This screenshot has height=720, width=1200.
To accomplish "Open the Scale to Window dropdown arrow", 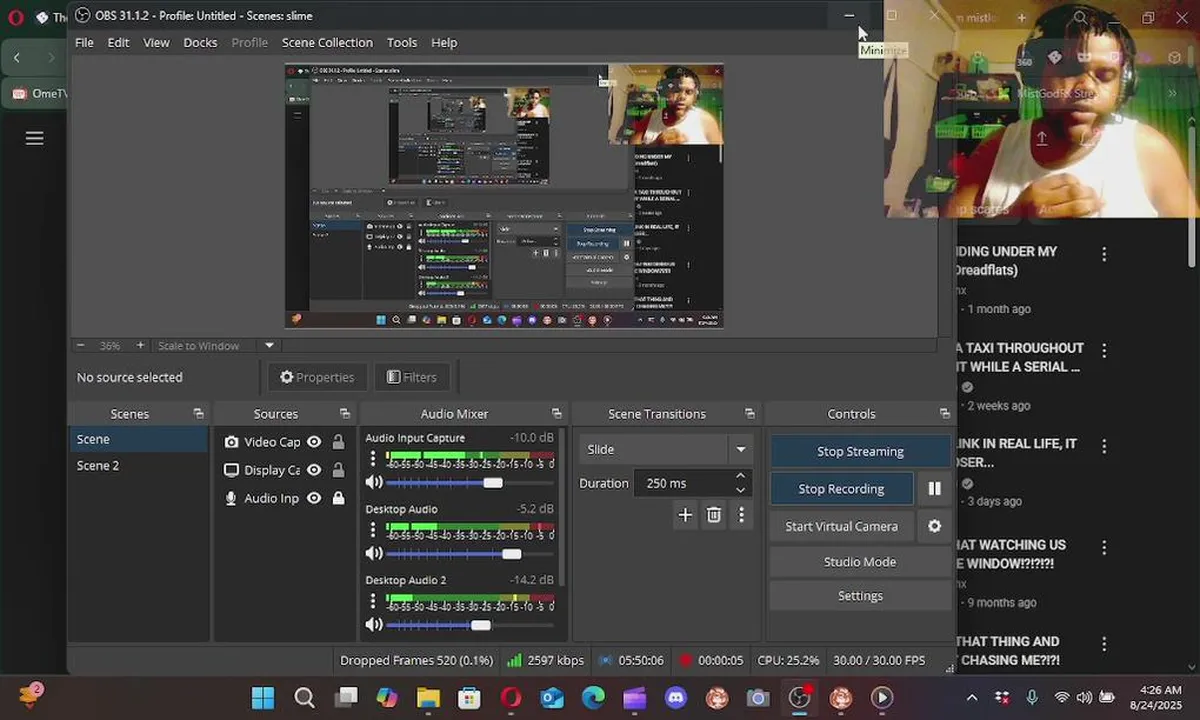I will (x=269, y=345).
